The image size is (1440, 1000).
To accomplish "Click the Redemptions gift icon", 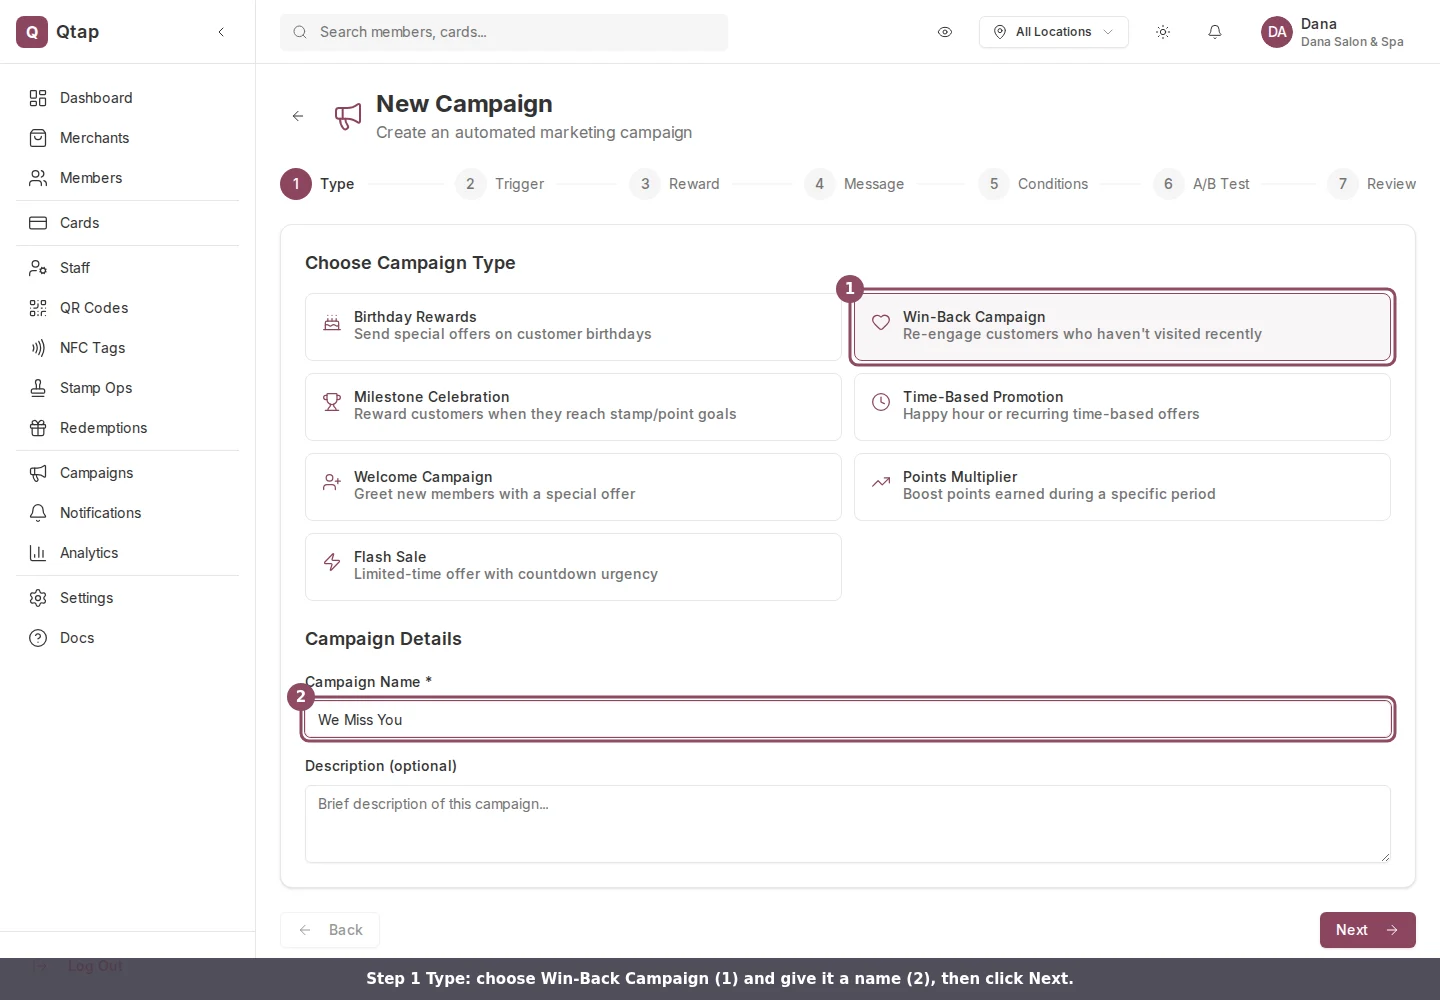I will click(x=38, y=428).
